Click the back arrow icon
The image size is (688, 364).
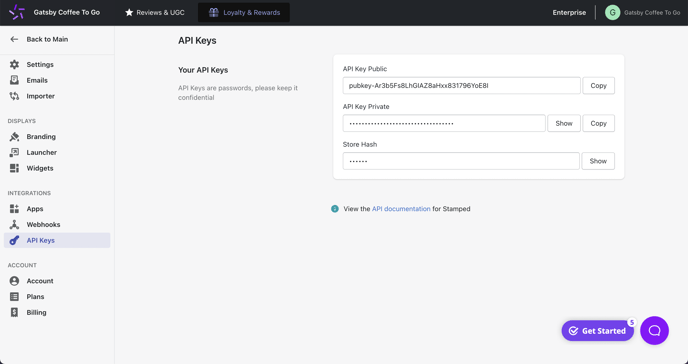[x=14, y=39]
